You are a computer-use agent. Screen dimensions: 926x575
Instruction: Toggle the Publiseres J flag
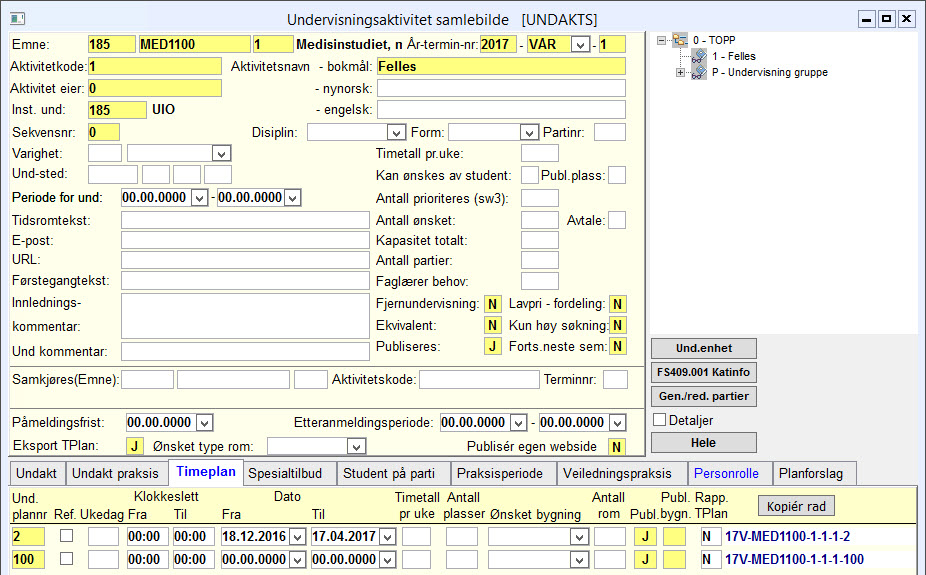click(x=493, y=347)
